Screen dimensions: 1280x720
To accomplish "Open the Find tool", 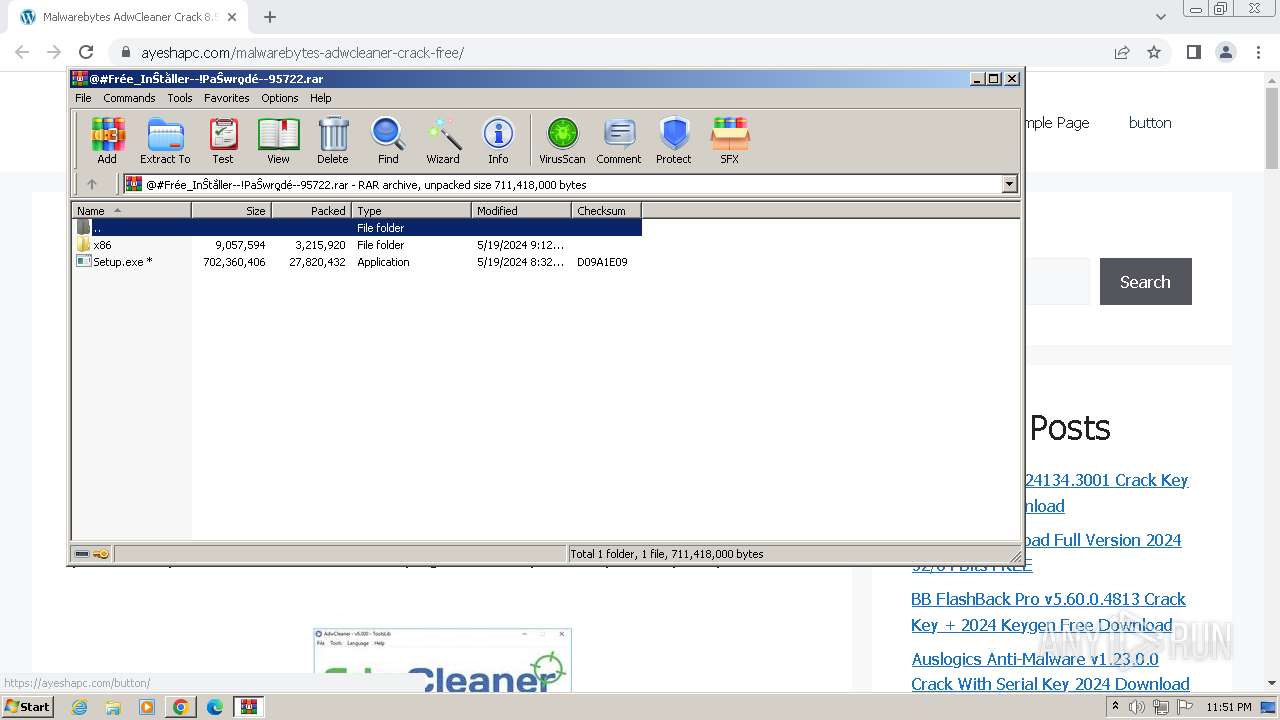I will click(x=388, y=140).
